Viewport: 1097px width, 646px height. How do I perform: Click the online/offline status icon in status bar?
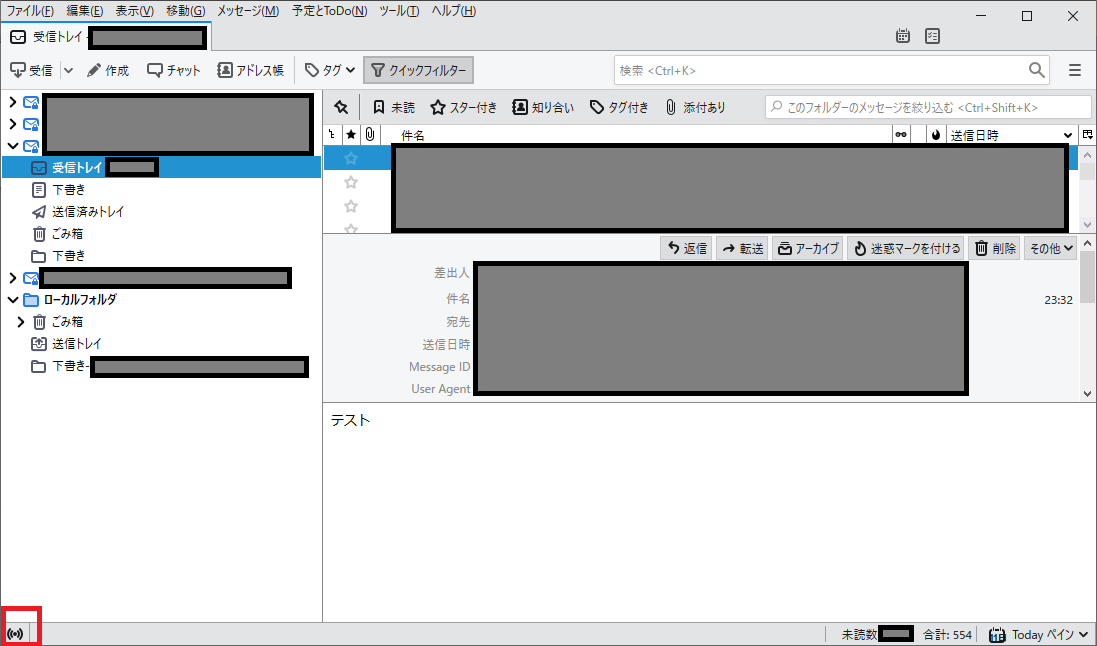point(15,634)
